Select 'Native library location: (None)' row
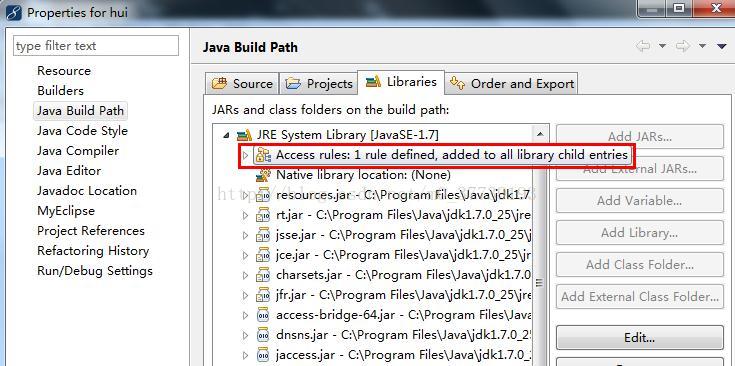Image resolution: width=735 pixels, height=366 pixels. [363, 175]
